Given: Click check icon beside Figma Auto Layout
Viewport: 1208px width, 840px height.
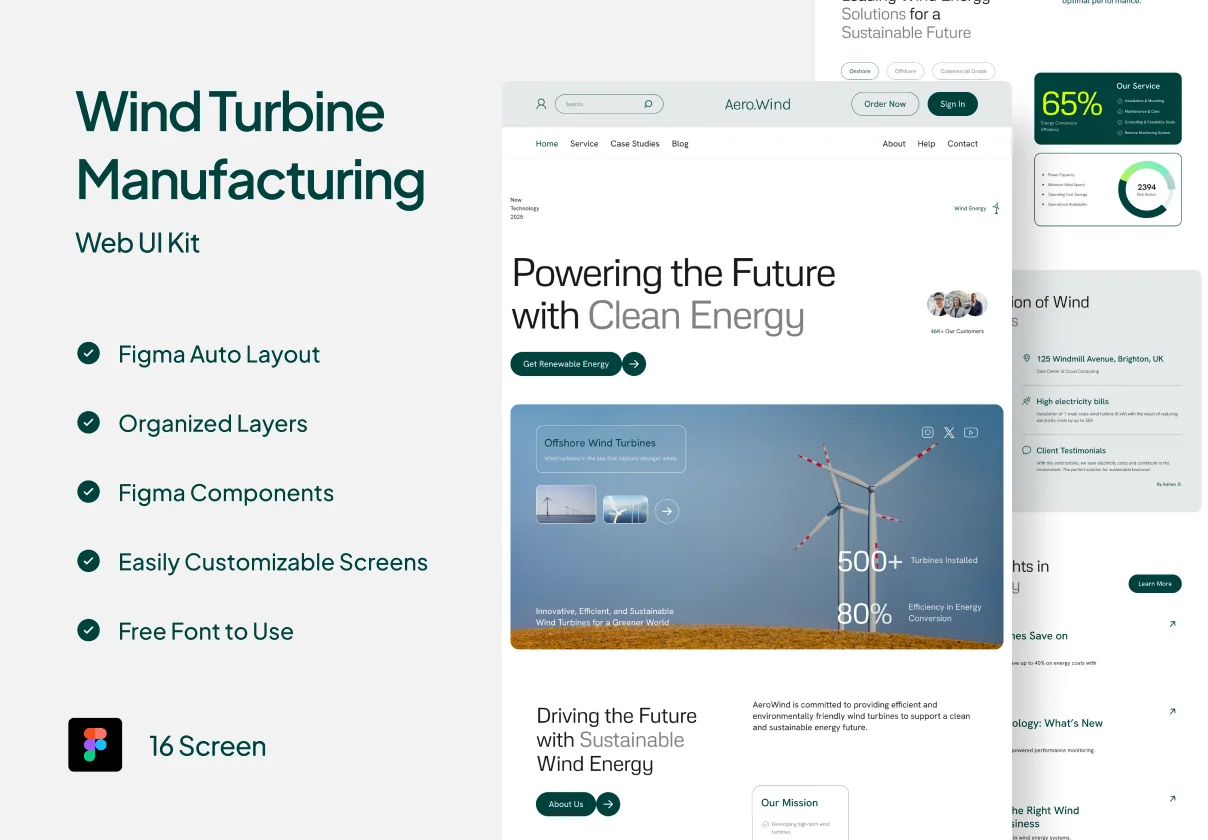Looking at the screenshot, I should point(89,353).
